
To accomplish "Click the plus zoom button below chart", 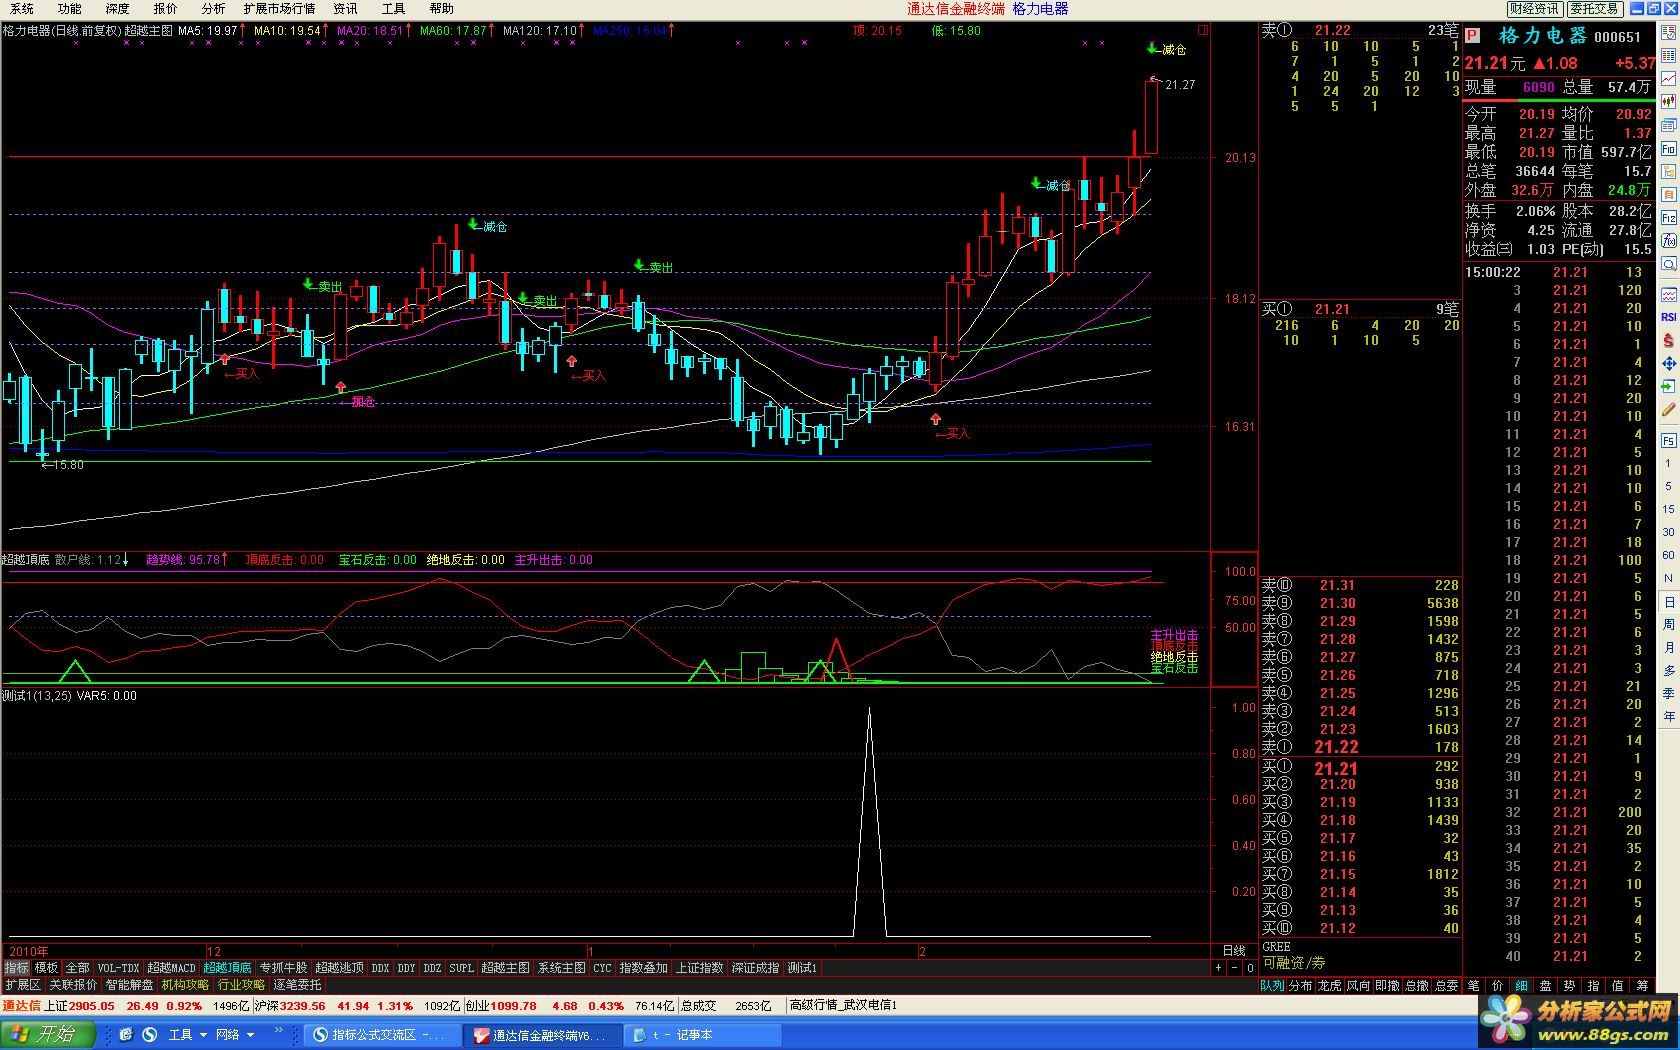I will tap(1218, 968).
